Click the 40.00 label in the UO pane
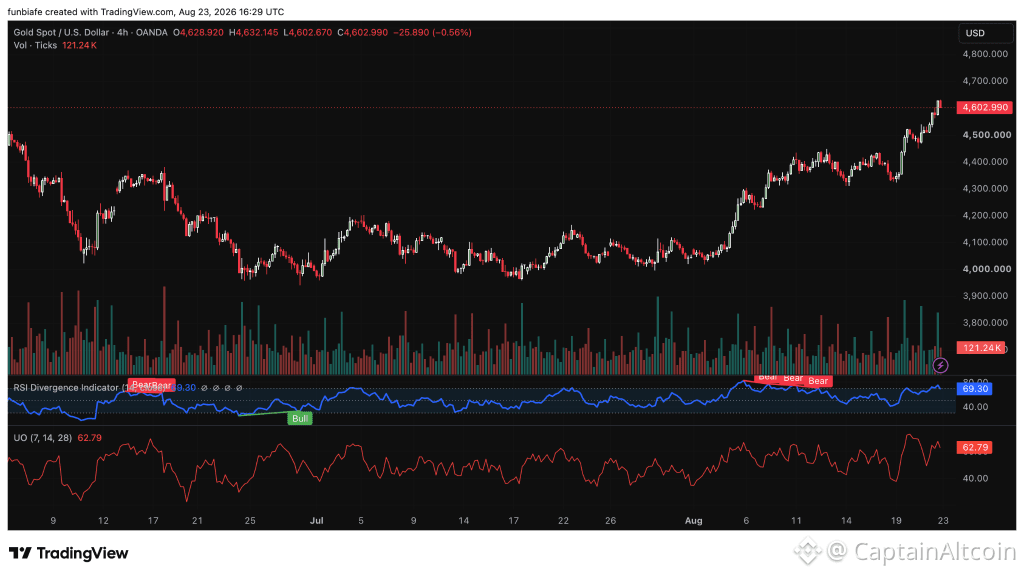Screen dimensions: 1024x576 coord(975,478)
